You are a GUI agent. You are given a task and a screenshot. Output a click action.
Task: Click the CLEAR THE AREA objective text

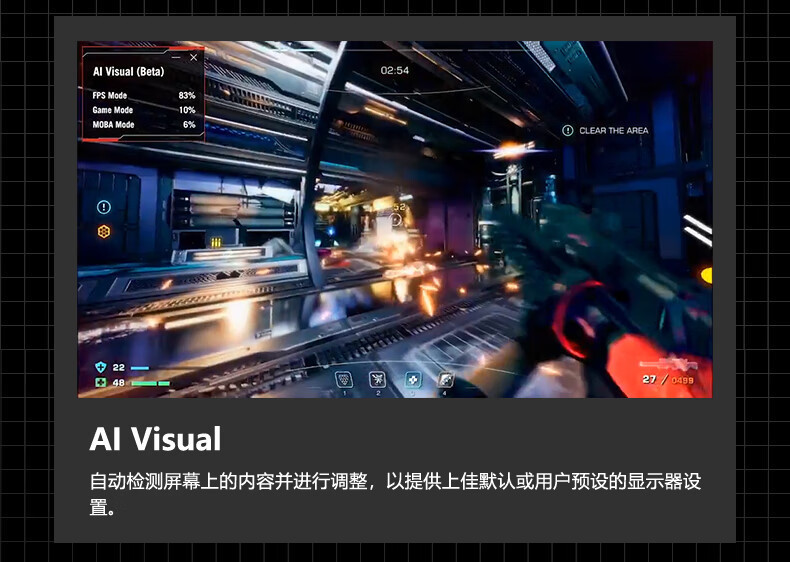(614, 131)
